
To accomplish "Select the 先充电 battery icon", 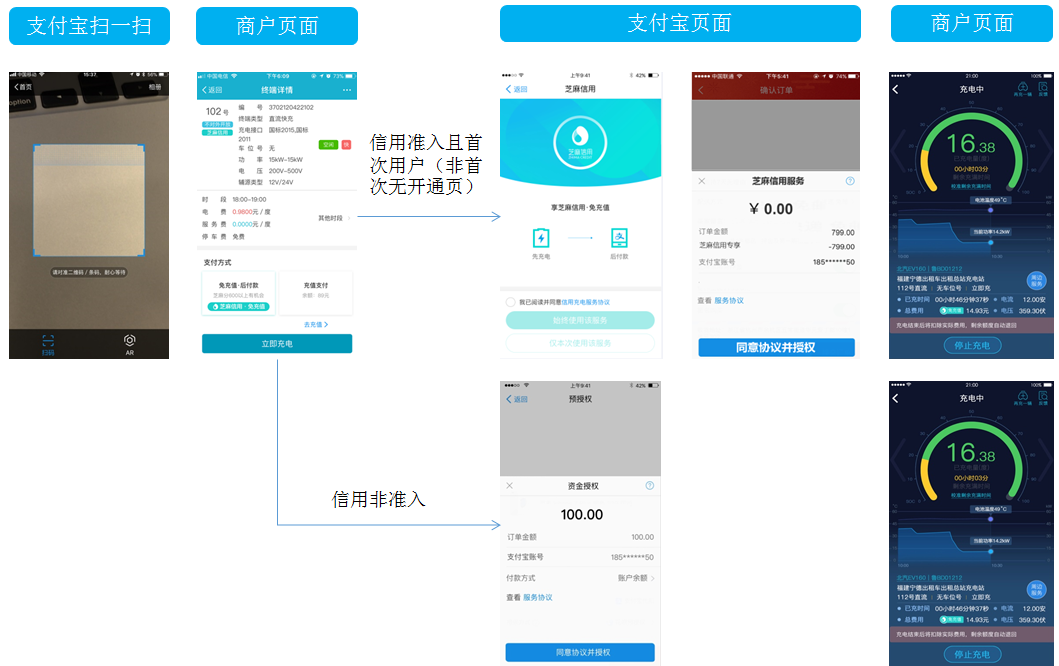I will click(x=541, y=237).
